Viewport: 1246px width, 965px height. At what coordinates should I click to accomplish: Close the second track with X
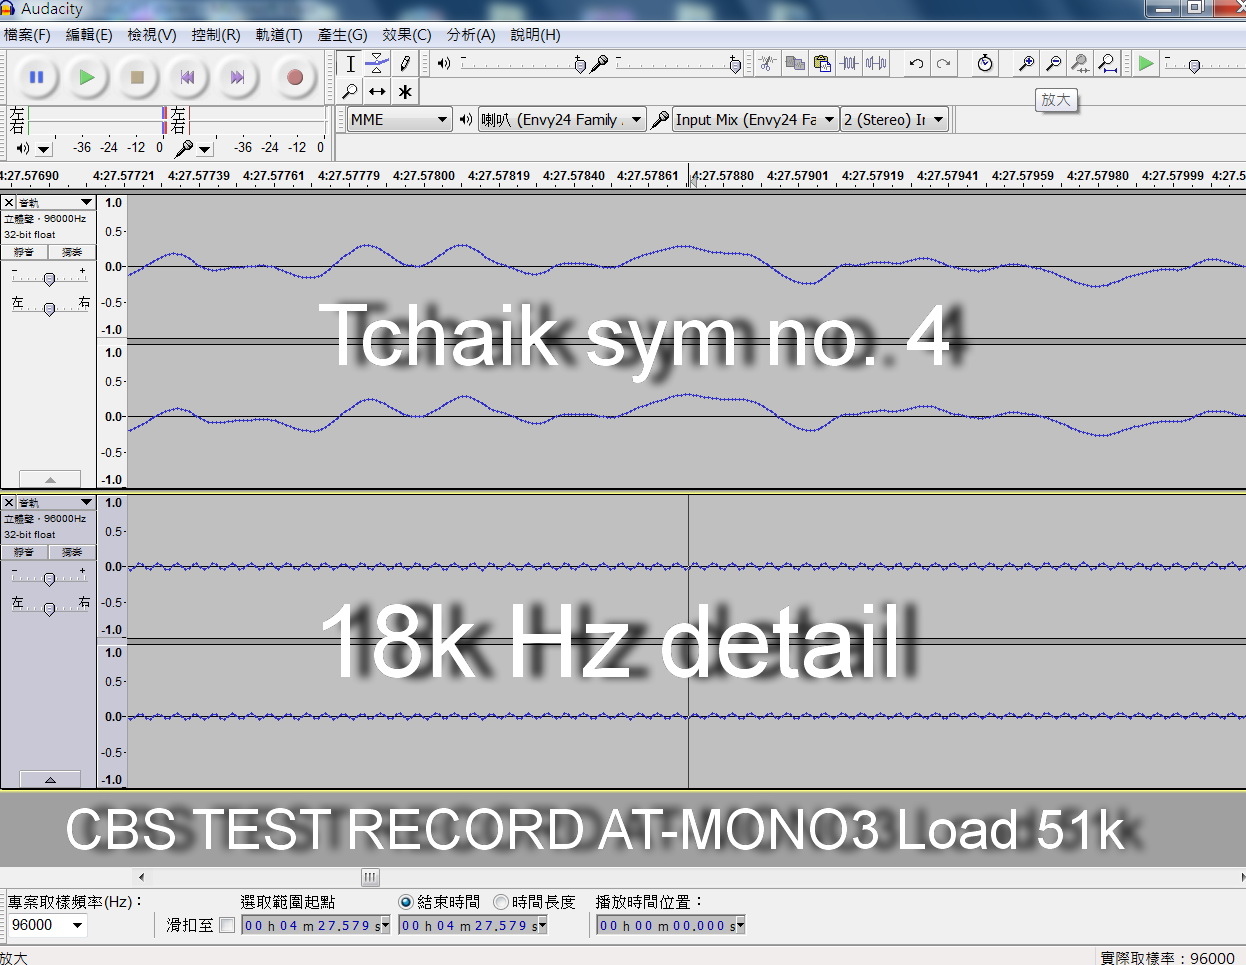(9, 502)
